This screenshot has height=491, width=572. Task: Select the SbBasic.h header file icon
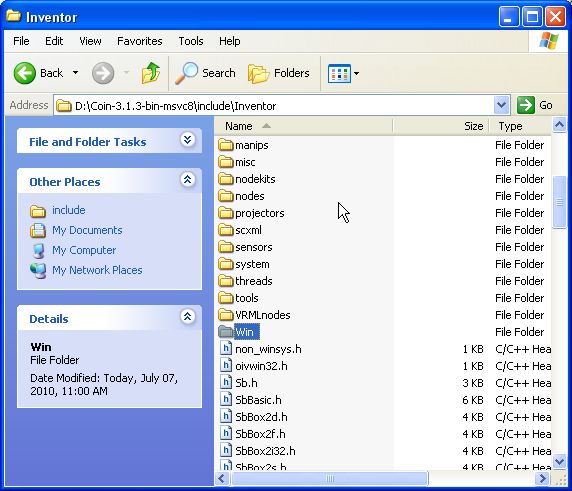click(x=226, y=400)
